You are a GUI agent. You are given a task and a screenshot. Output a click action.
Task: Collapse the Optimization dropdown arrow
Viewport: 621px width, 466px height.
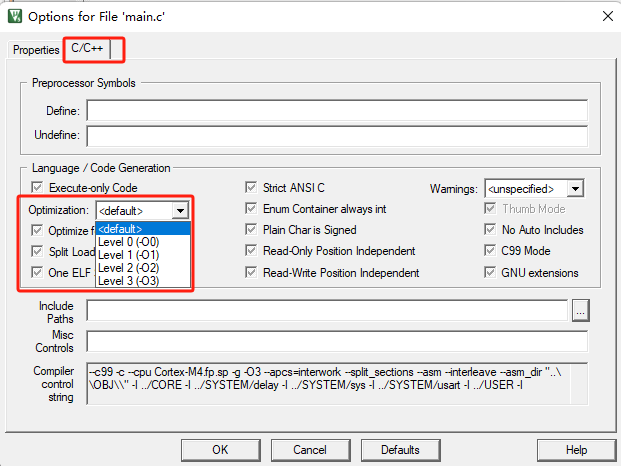pyautogui.click(x=179, y=211)
